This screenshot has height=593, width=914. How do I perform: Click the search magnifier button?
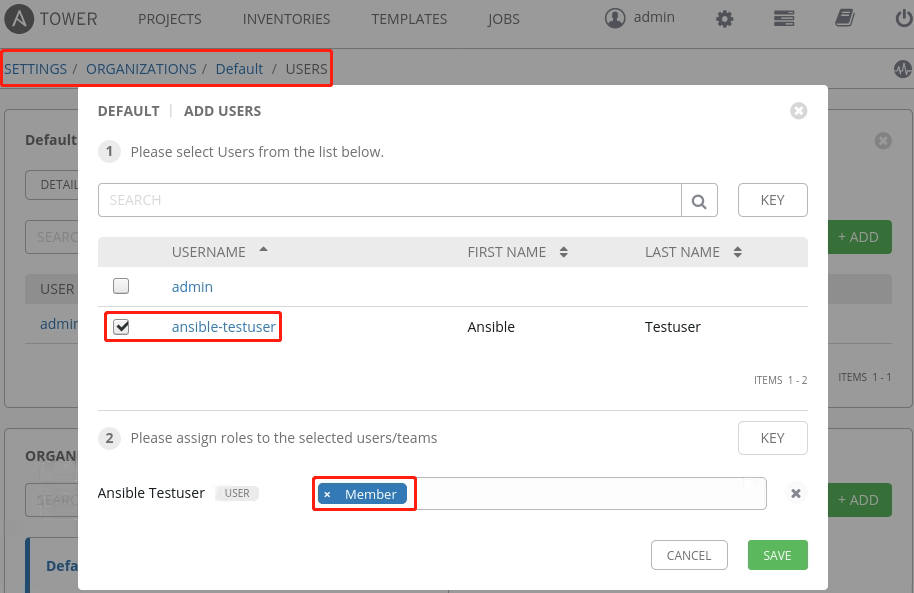pos(700,200)
